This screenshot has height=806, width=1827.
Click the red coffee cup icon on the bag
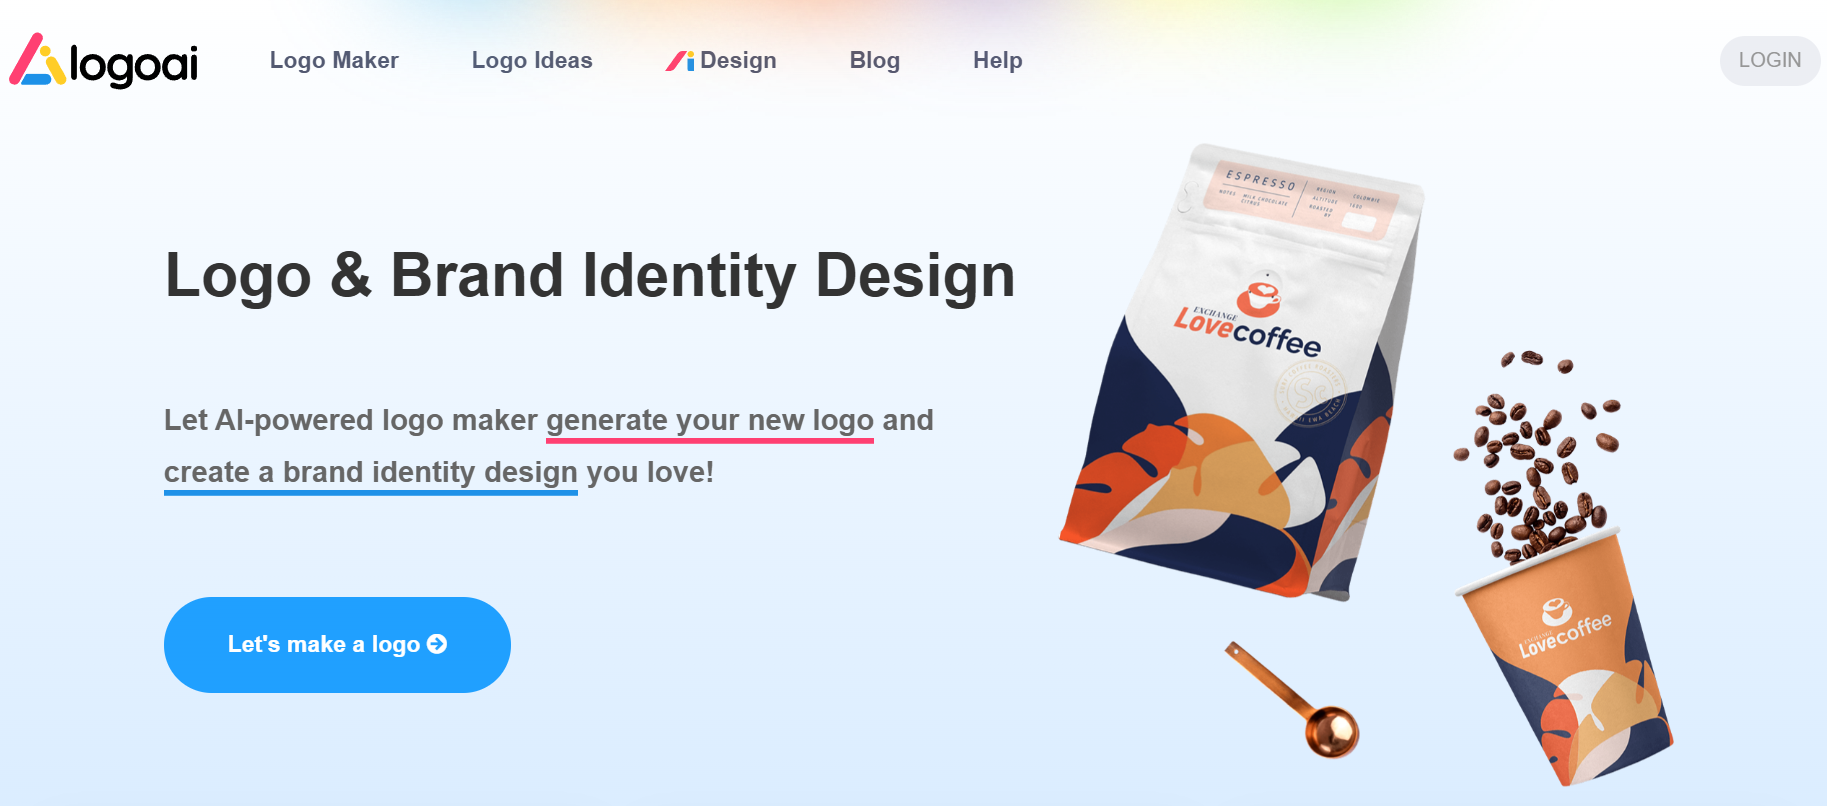(1259, 298)
